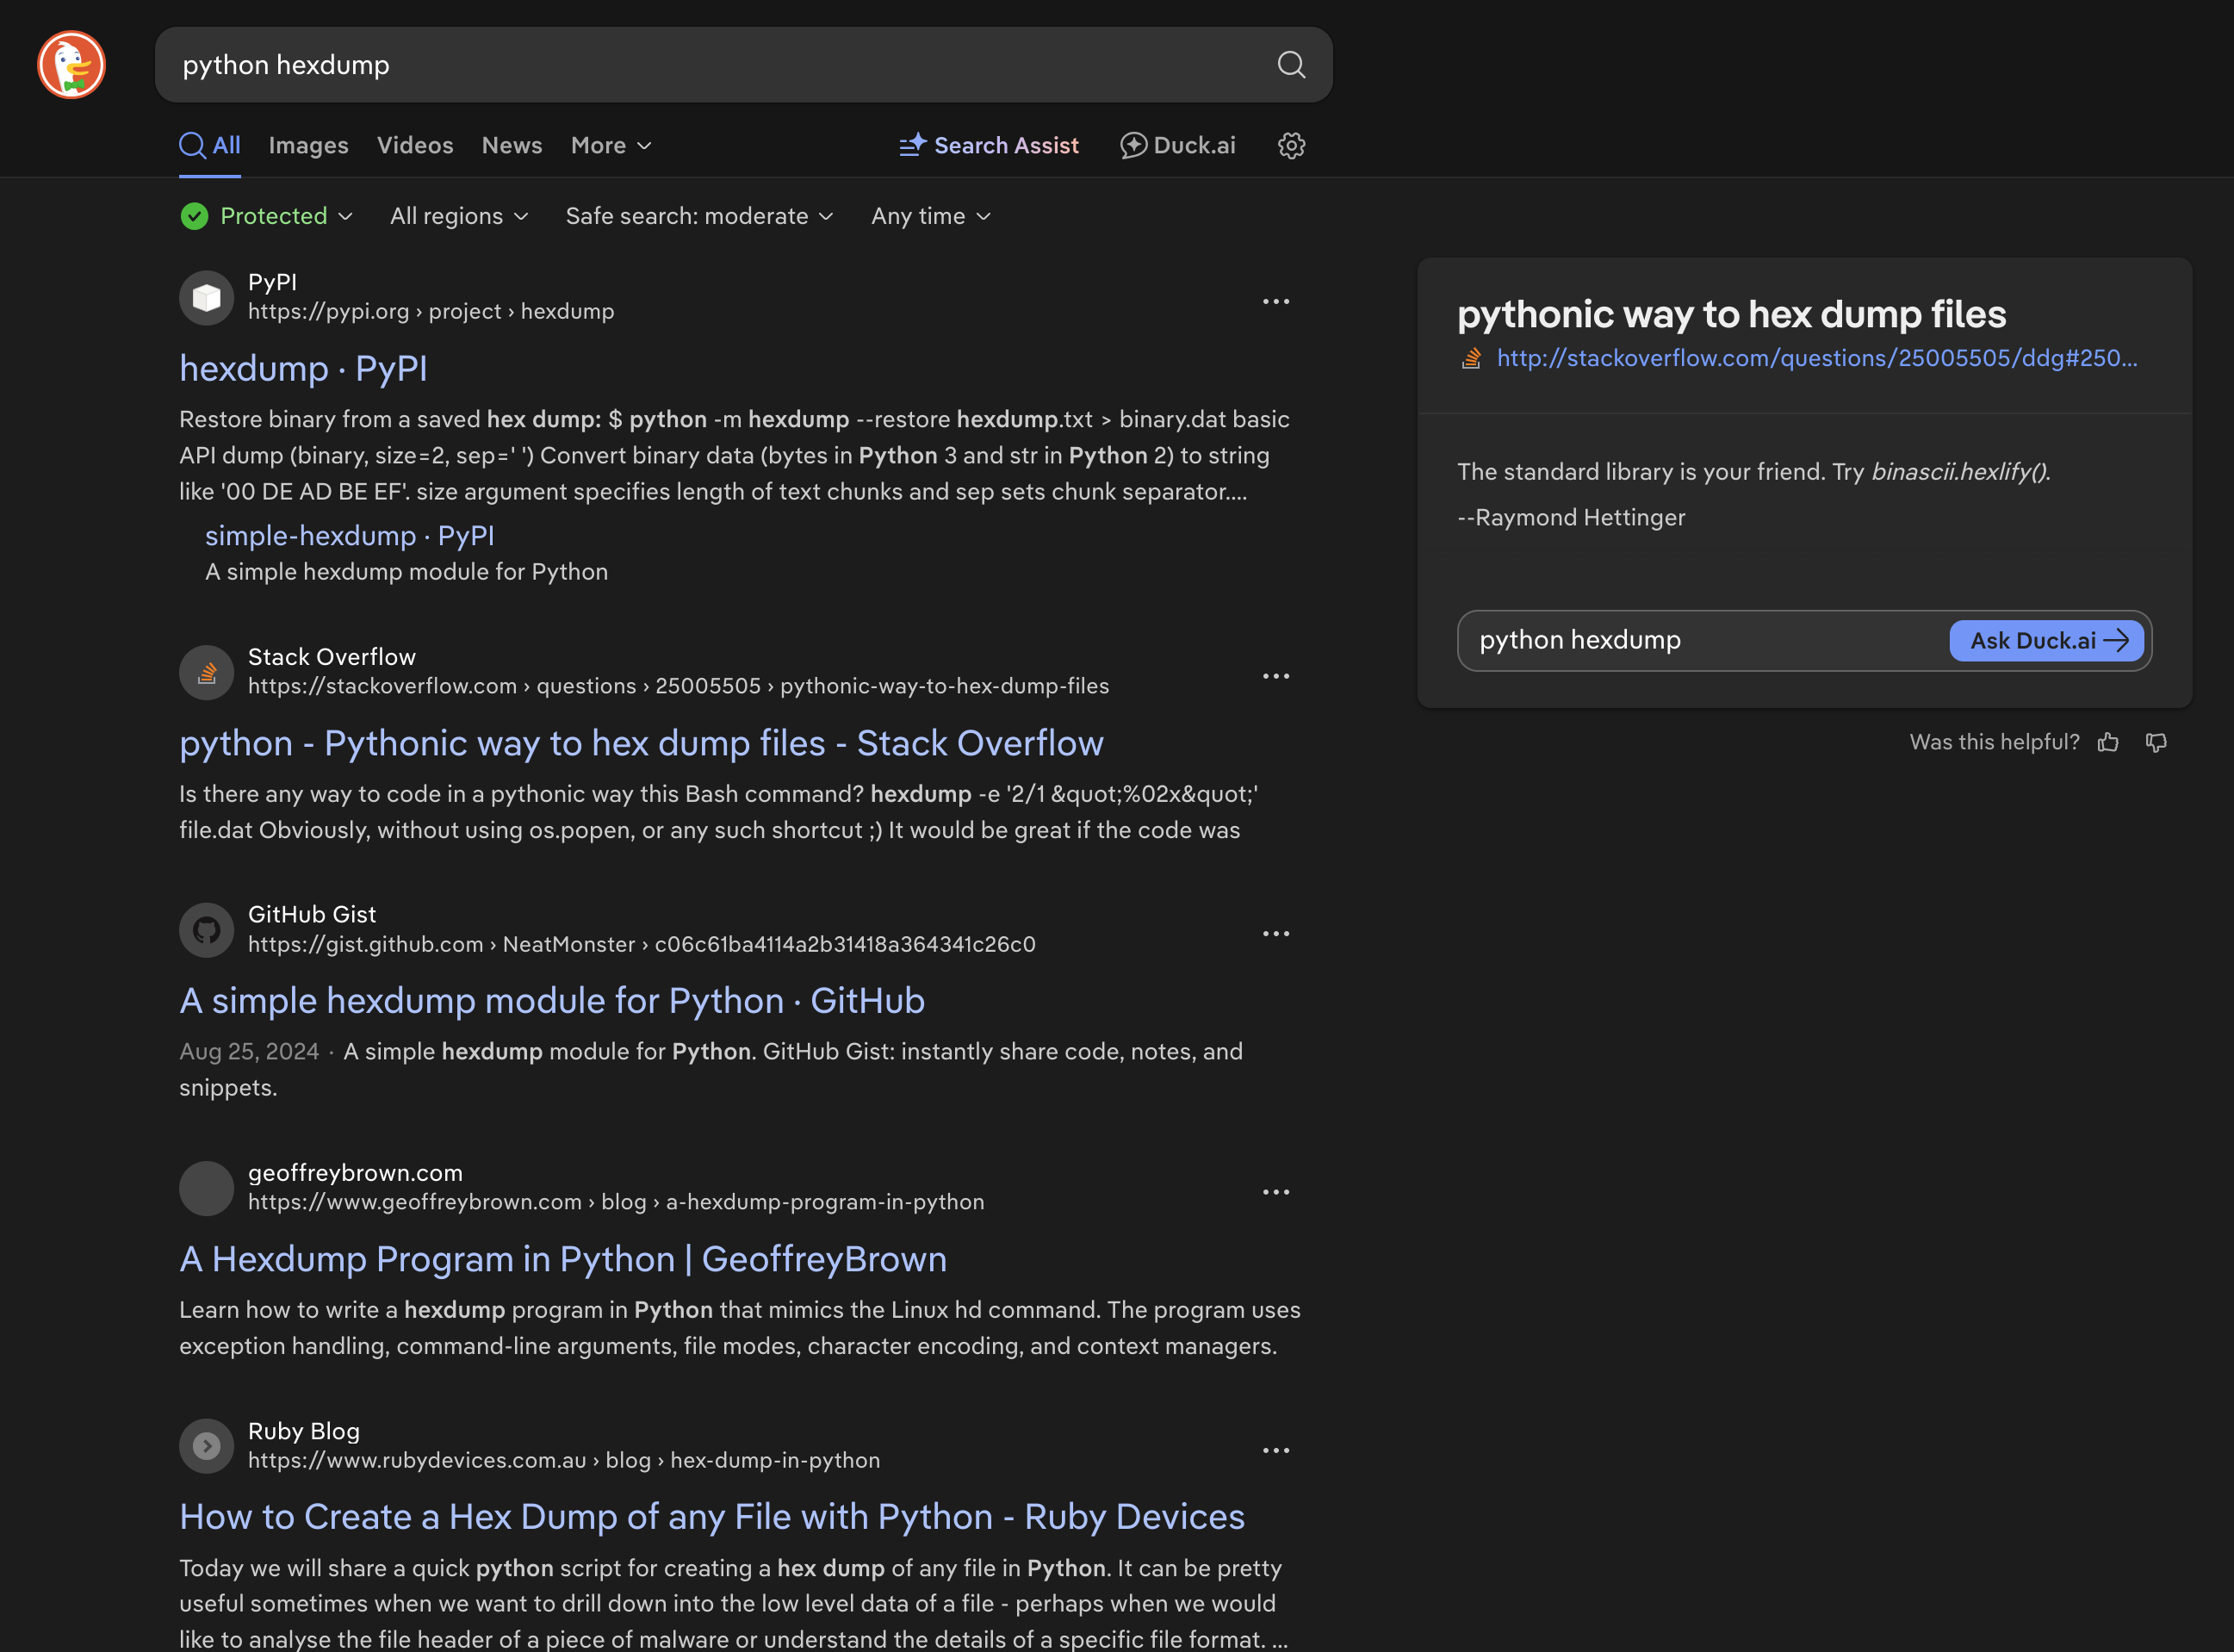Switch to the Images tab
Screen dimensions: 2234x1652
coord(308,146)
